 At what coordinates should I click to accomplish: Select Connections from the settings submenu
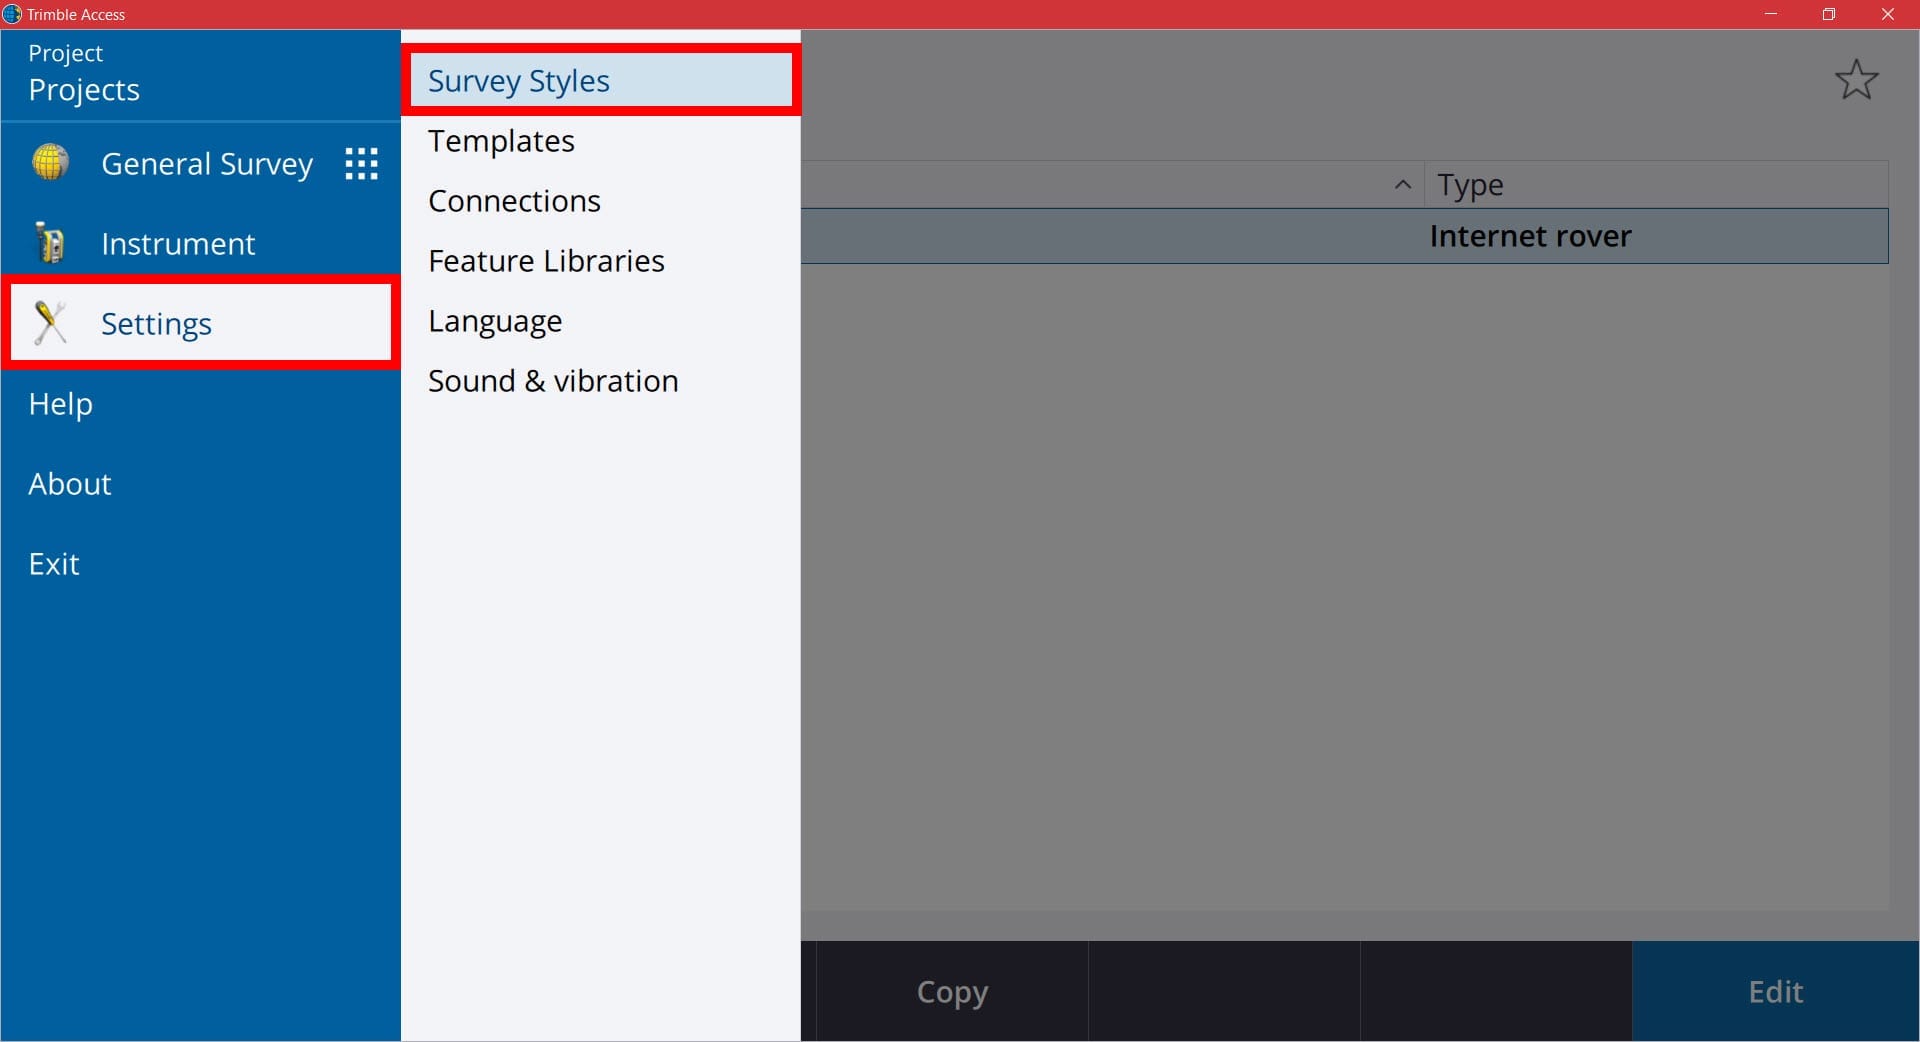point(600,201)
